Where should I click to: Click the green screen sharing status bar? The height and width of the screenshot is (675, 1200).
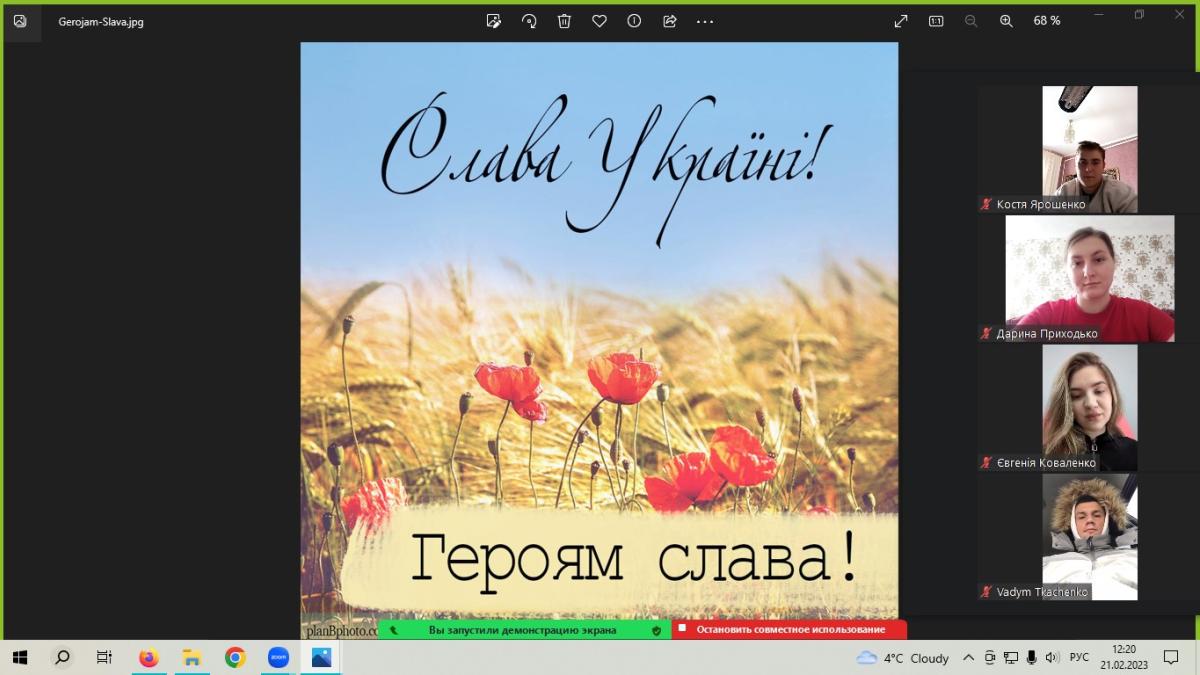[x=523, y=630]
